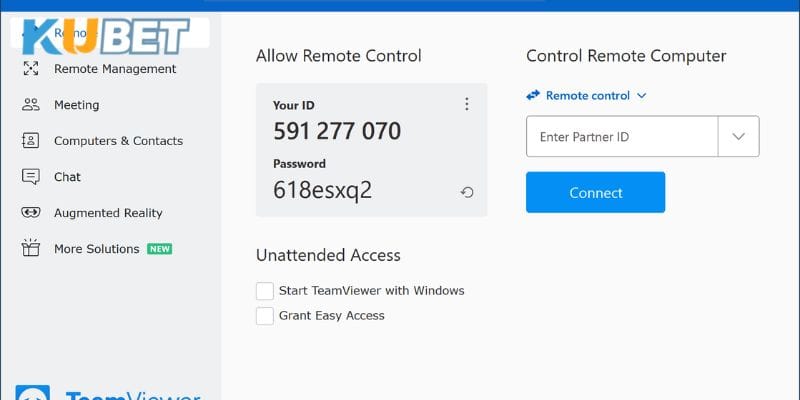Refresh the random password icon

pyautogui.click(x=467, y=192)
